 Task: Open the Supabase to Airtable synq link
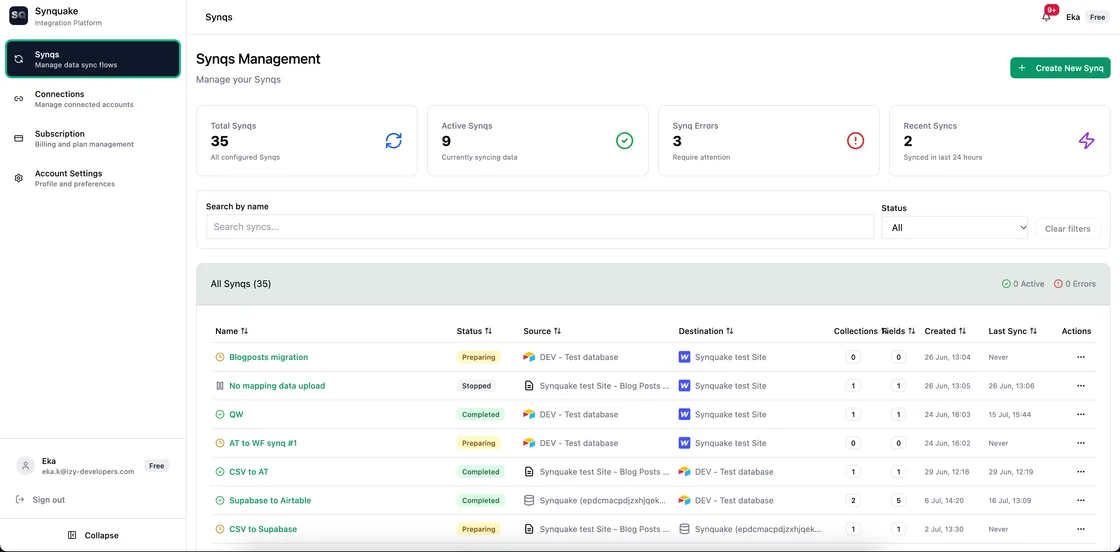[270, 501]
